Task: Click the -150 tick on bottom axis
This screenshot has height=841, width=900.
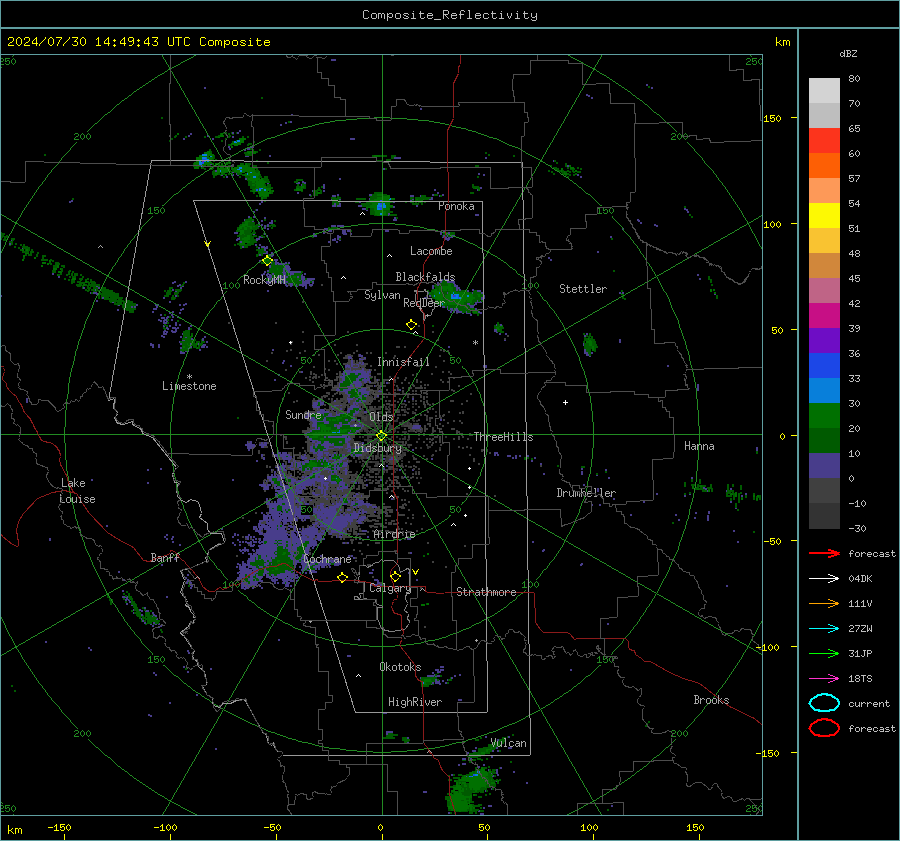Action: click(59, 828)
